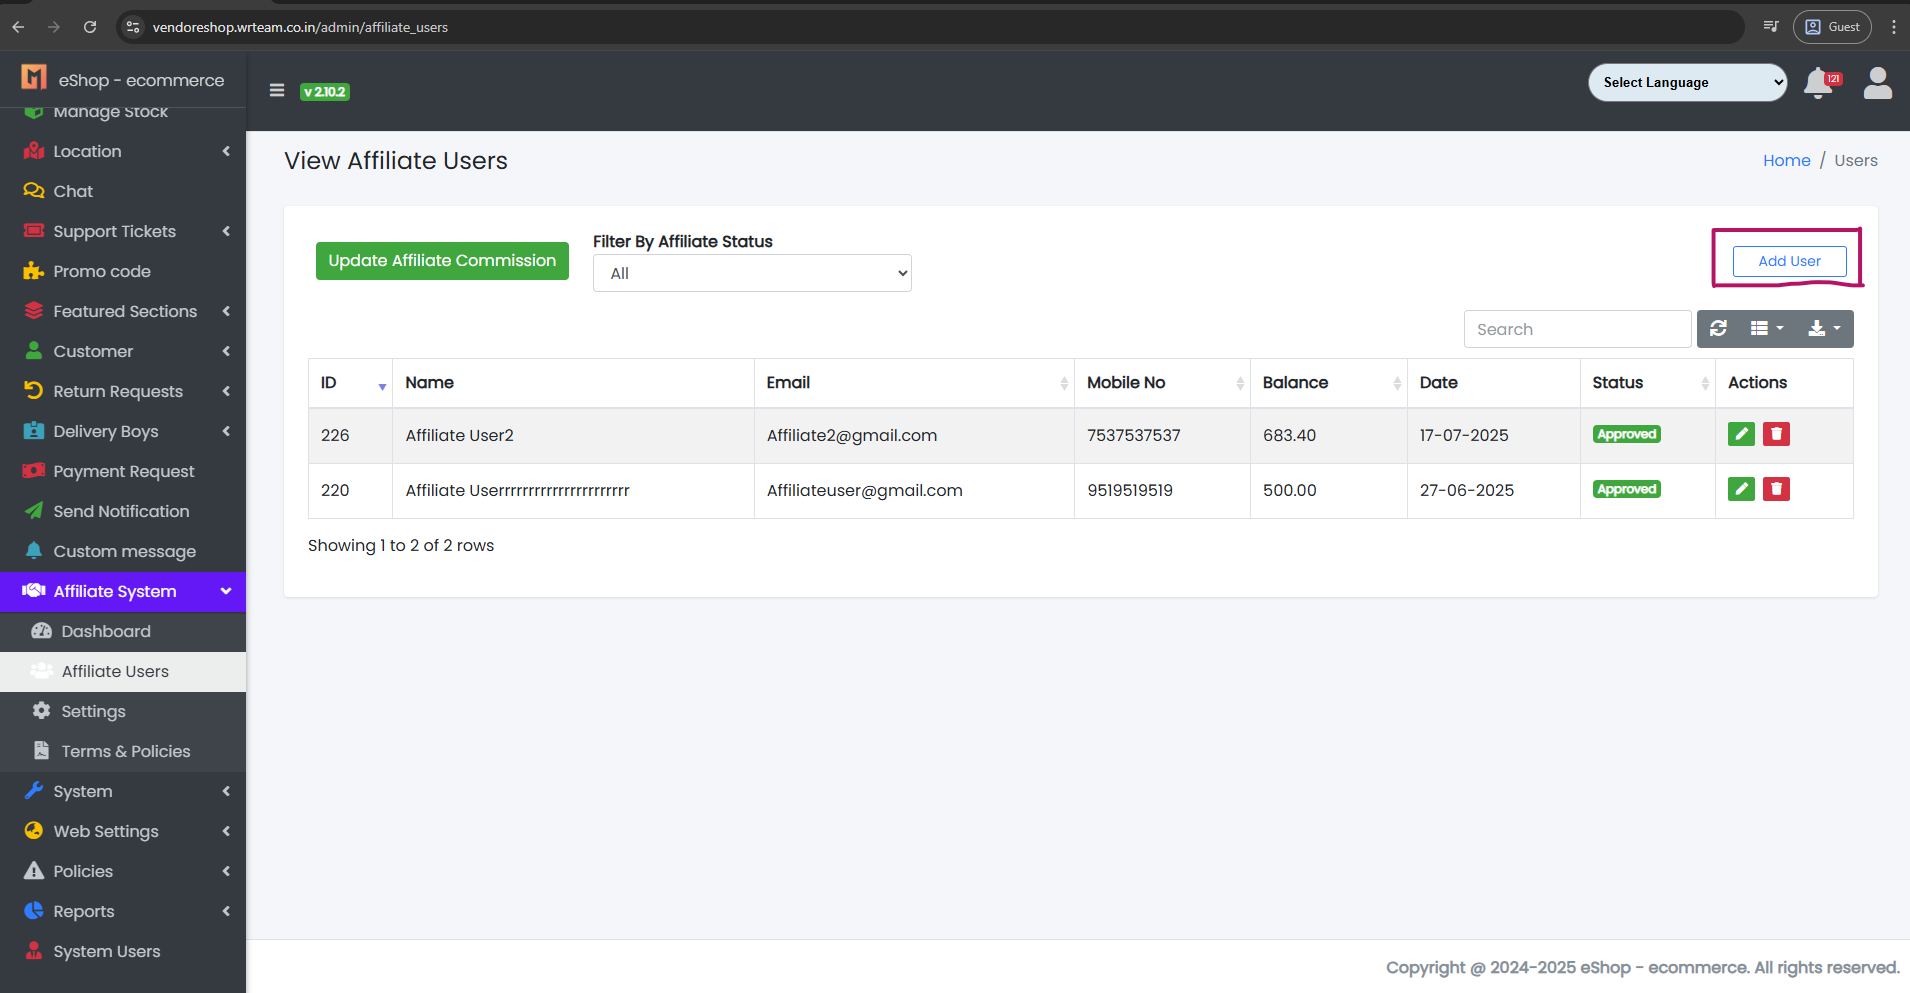Click the Update Affiliate Commission button

[x=442, y=261]
